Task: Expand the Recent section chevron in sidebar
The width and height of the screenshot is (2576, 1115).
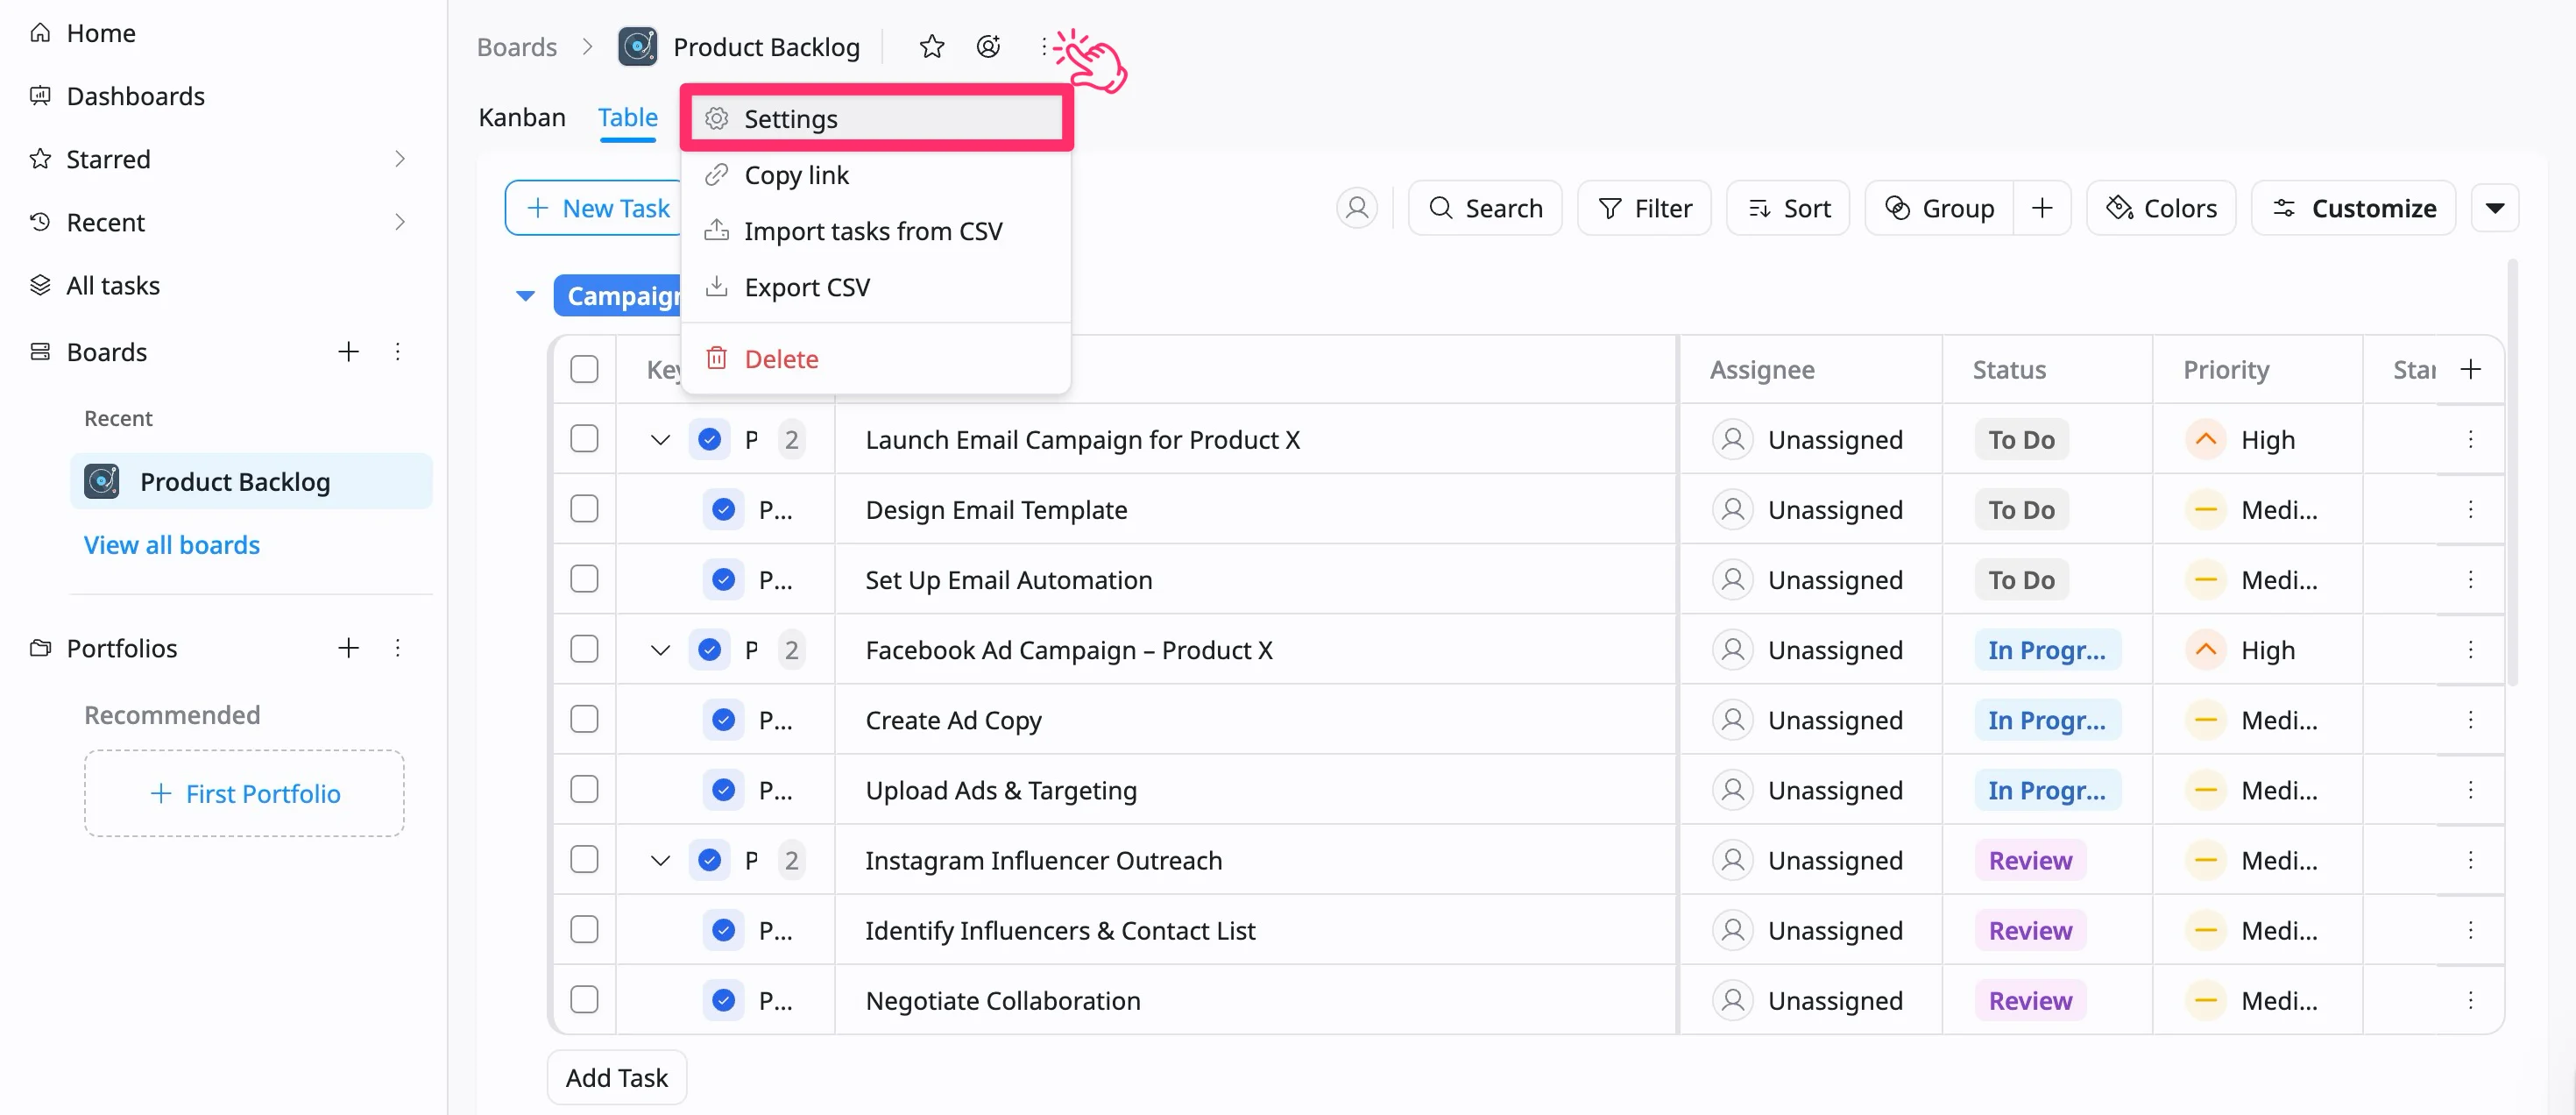Action: pos(400,222)
